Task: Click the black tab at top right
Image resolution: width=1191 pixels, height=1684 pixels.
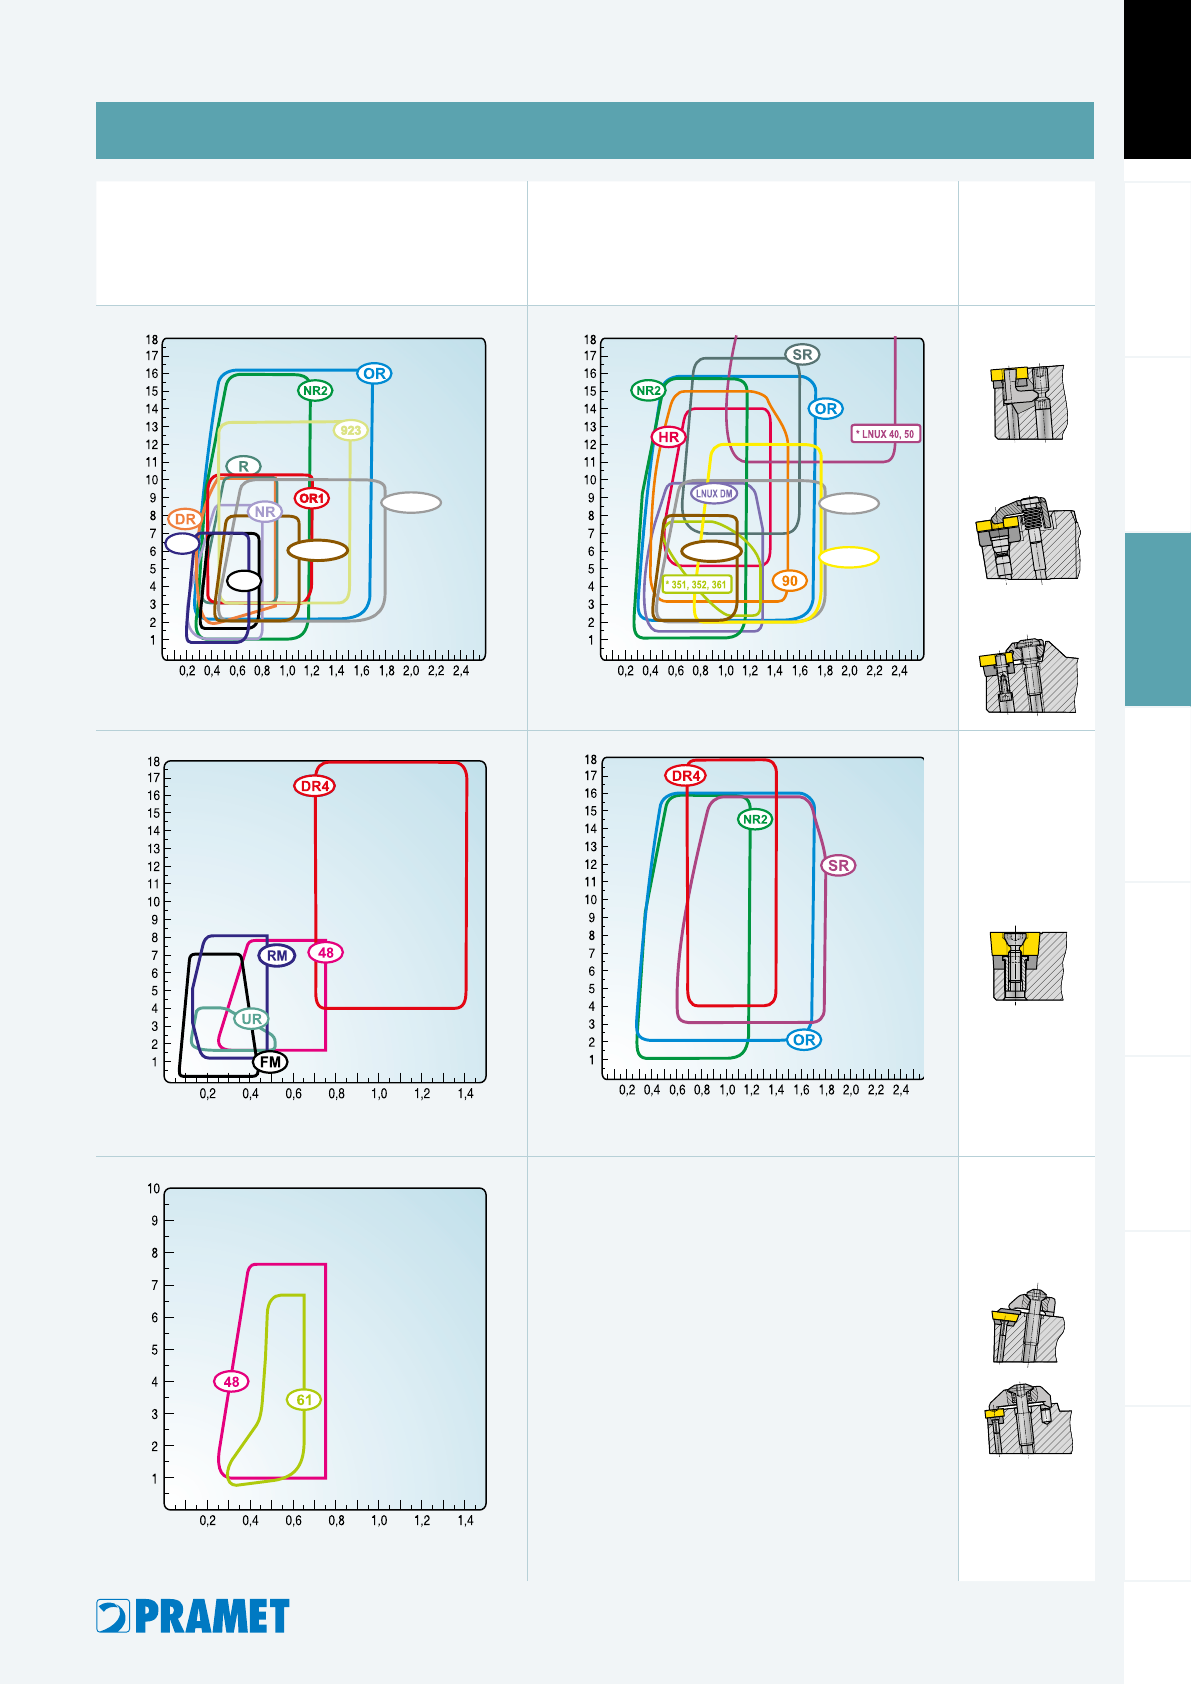Action: 1158,79
